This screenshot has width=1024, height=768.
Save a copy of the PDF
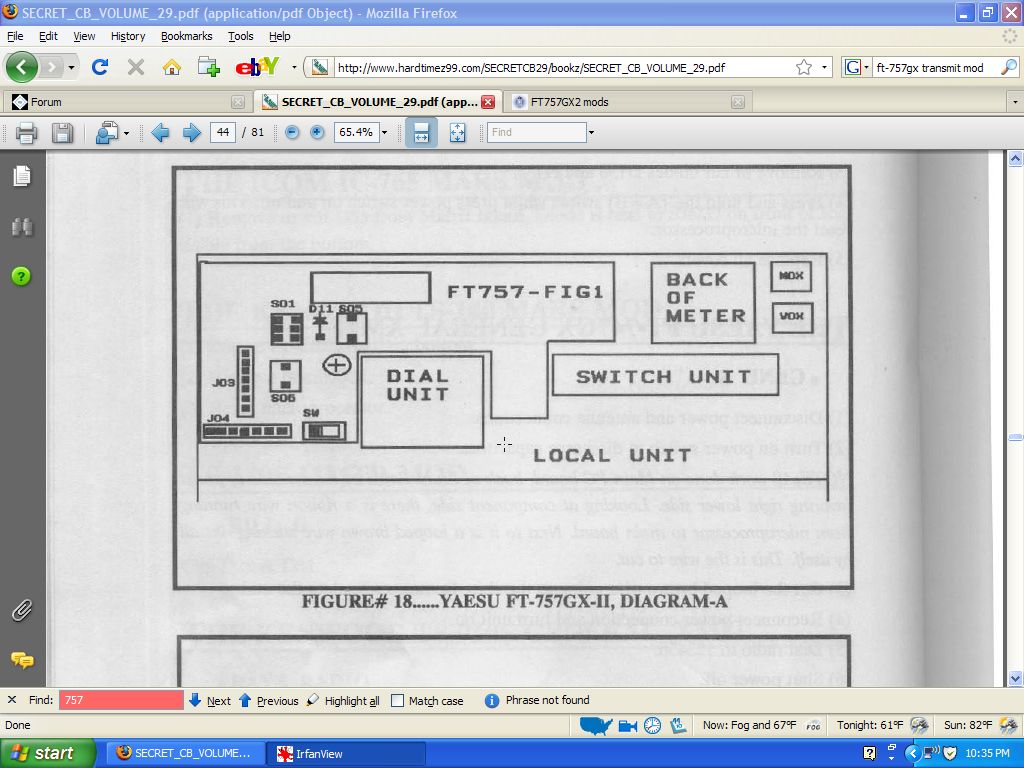[x=62, y=133]
